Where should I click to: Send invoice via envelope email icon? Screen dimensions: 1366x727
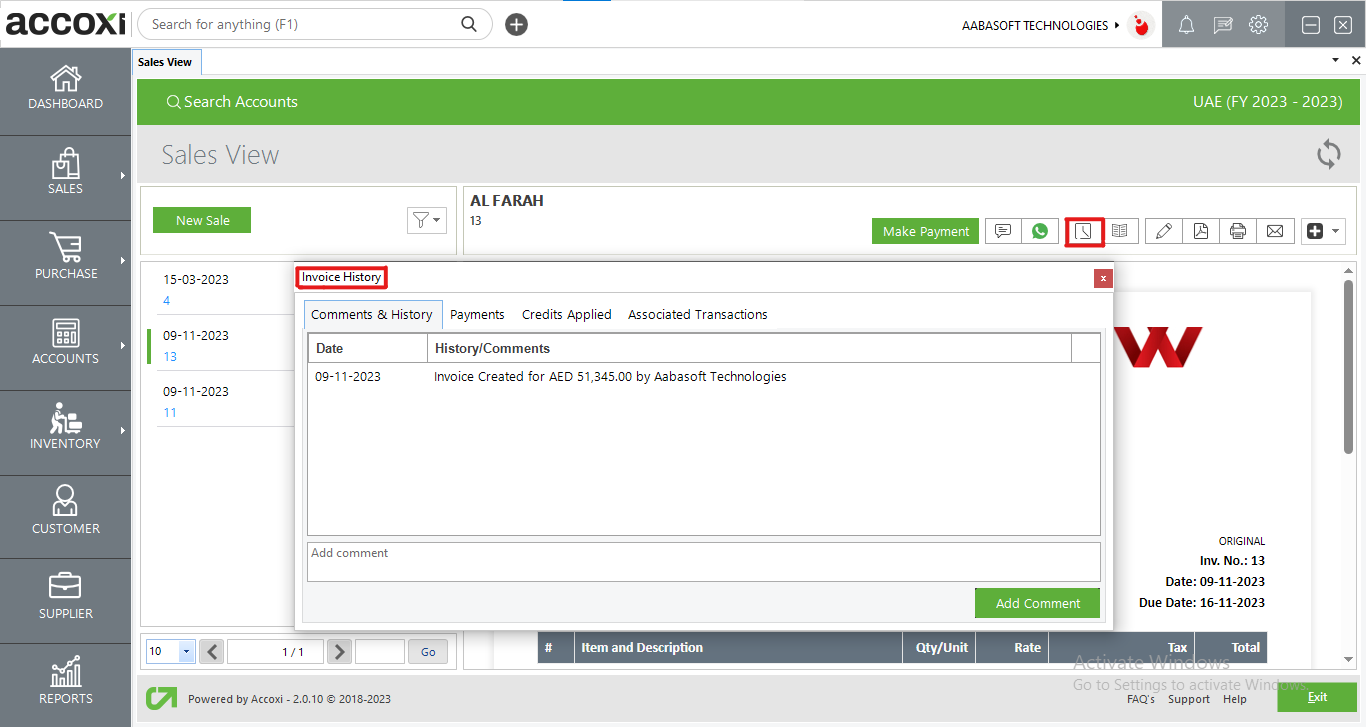[1275, 231]
